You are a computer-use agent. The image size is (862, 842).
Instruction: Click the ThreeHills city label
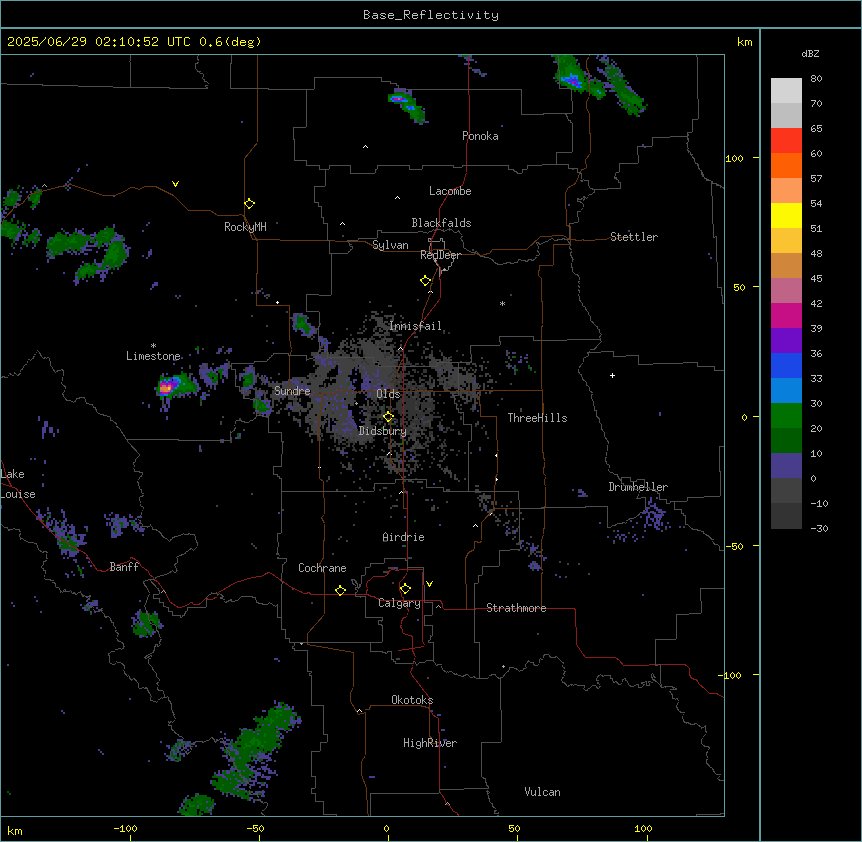tap(537, 418)
